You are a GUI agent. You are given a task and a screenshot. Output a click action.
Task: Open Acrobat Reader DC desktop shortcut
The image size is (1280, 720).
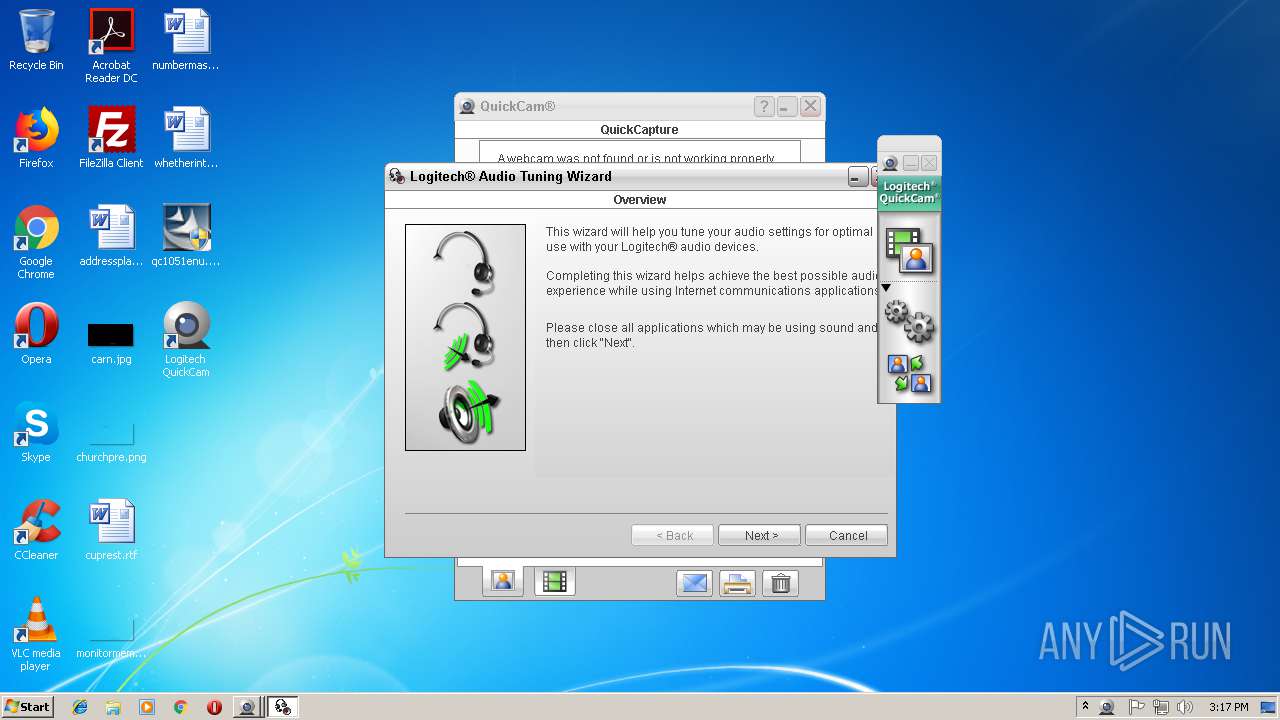click(x=111, y=46)
